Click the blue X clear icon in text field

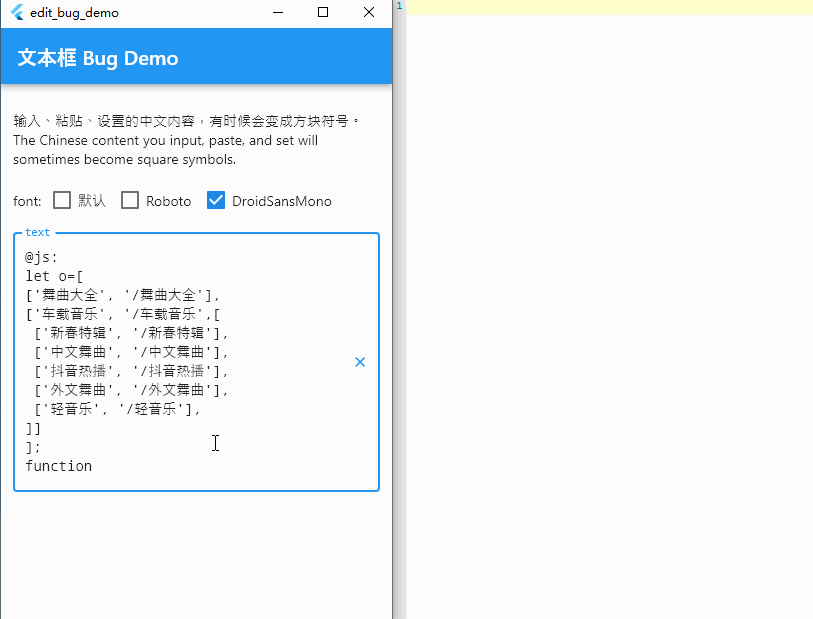(x=360, y=362)
